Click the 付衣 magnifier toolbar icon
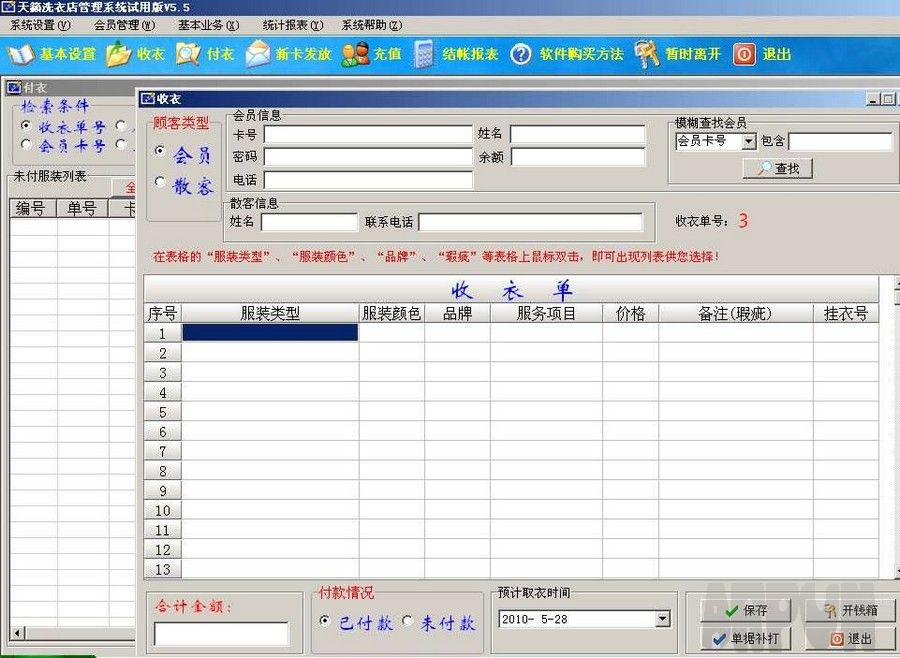 pos(187,54)
